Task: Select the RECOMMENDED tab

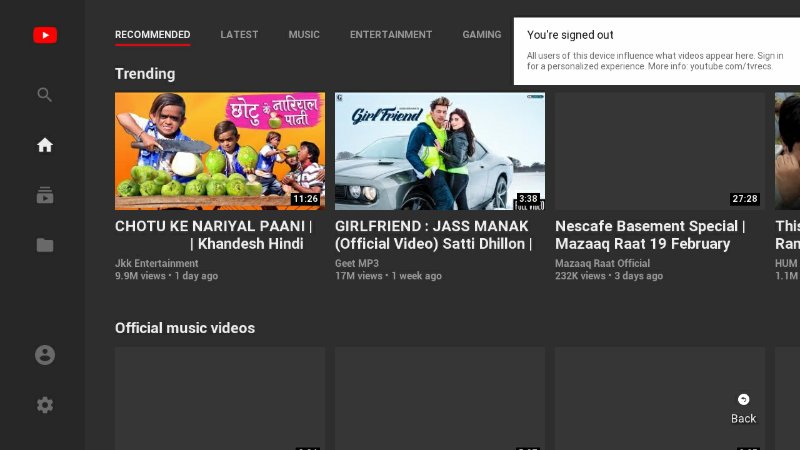Action: coord(153,35)
